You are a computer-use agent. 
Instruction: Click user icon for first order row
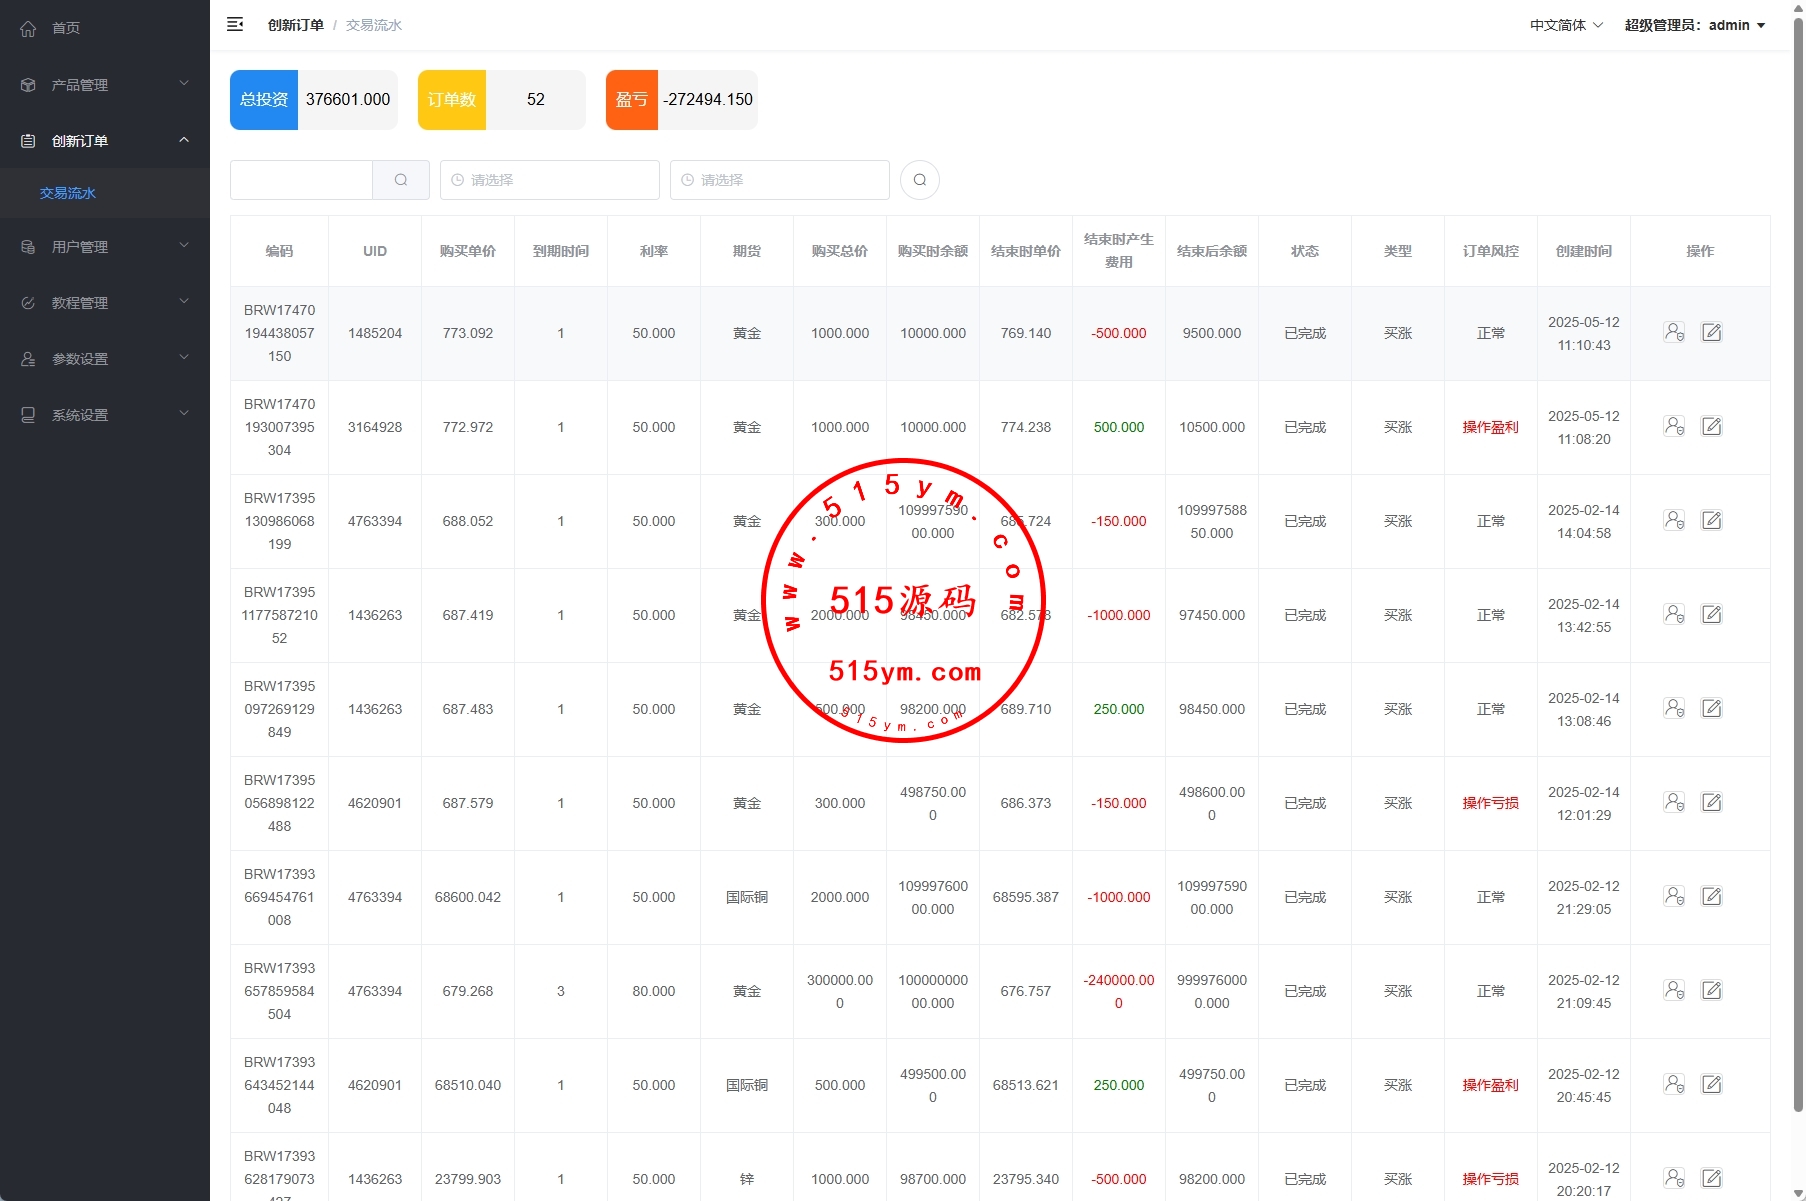(x=1673, y=332)
